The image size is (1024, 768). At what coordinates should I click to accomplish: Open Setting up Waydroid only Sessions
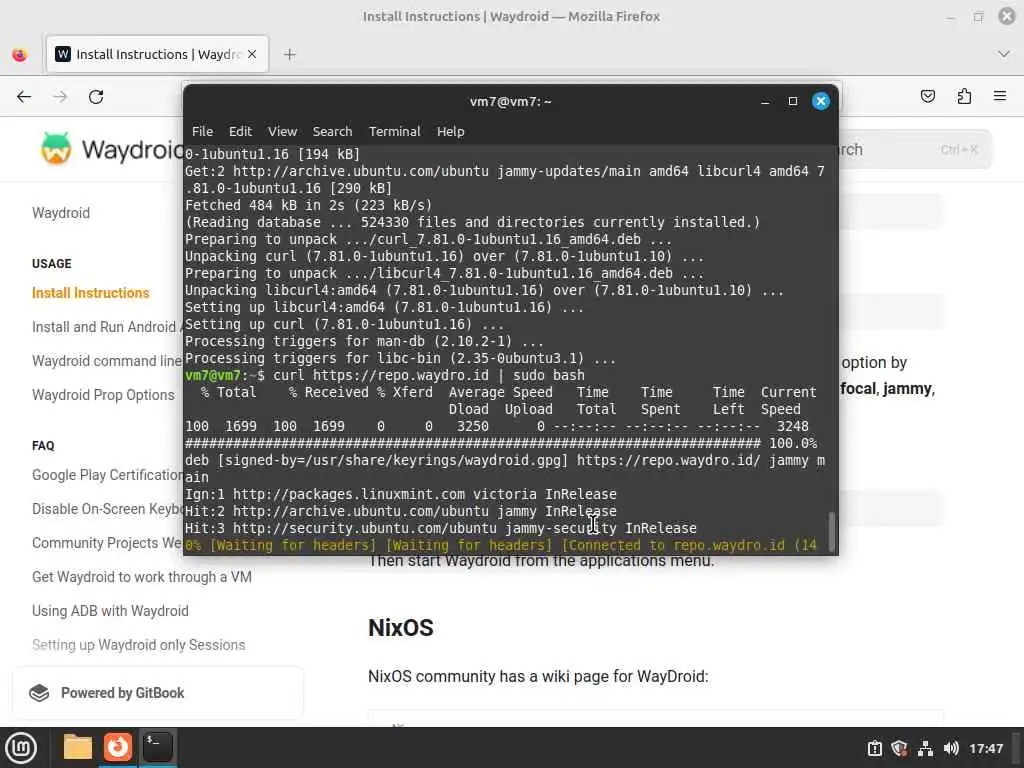click(138, 645)
